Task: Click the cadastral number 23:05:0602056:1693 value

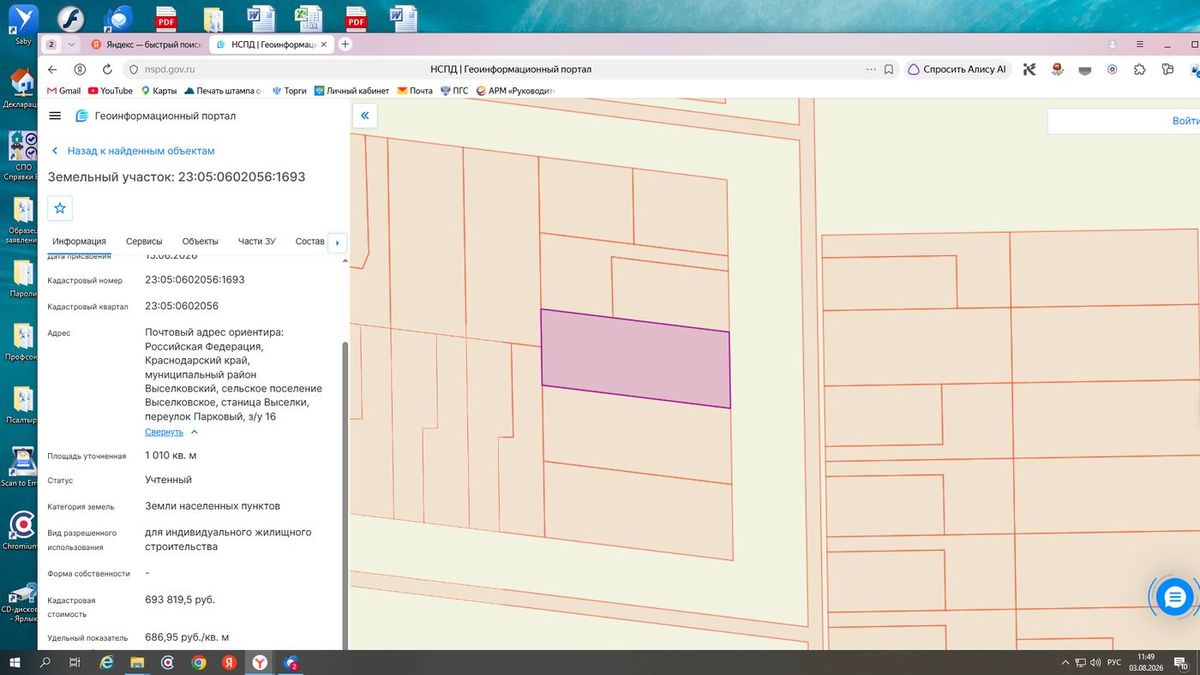Action: pyautogui.click(x=195, y=280)
